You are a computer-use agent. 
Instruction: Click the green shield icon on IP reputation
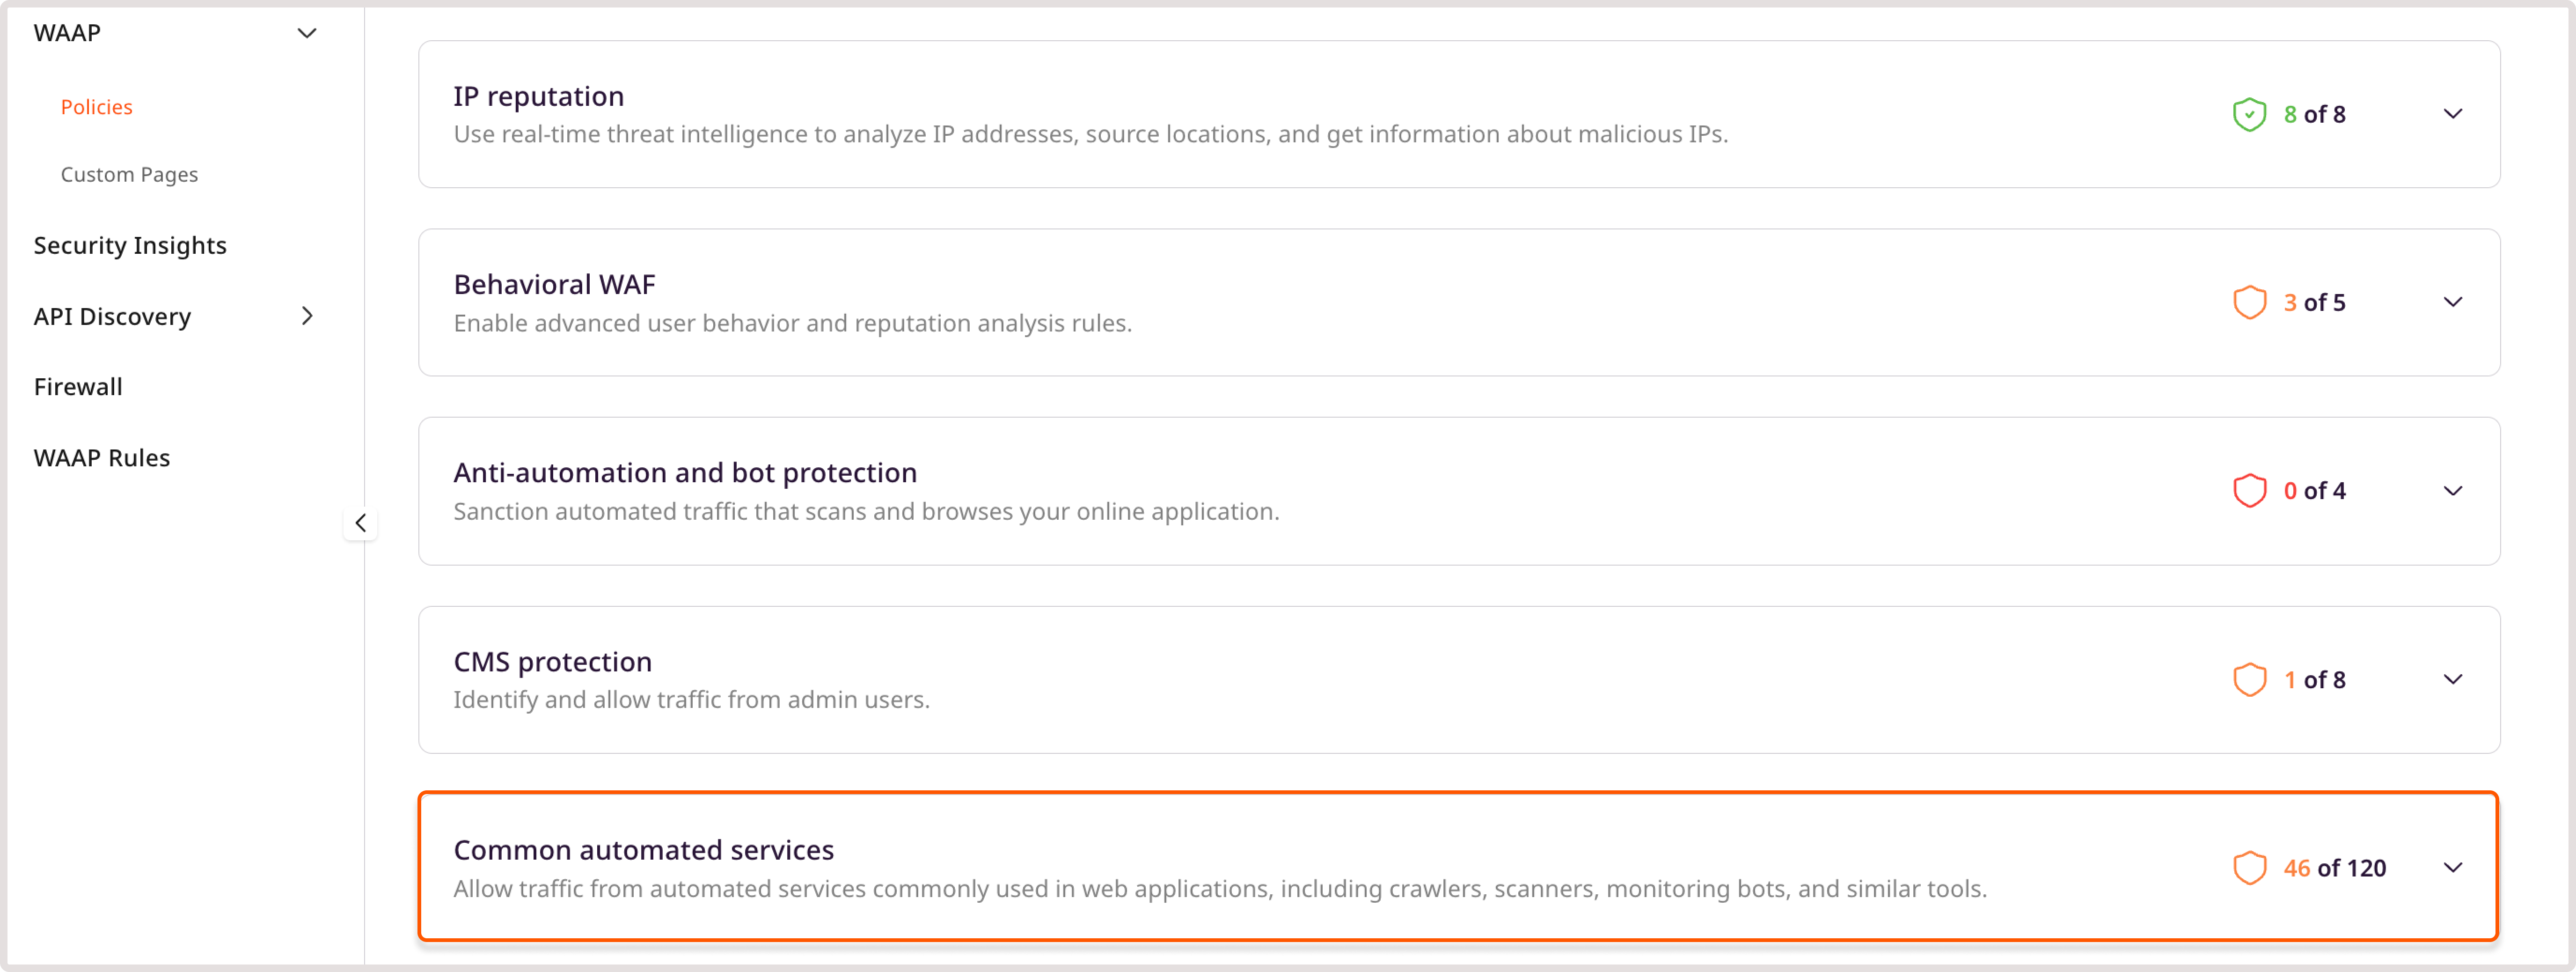(x=2249, y=114)
